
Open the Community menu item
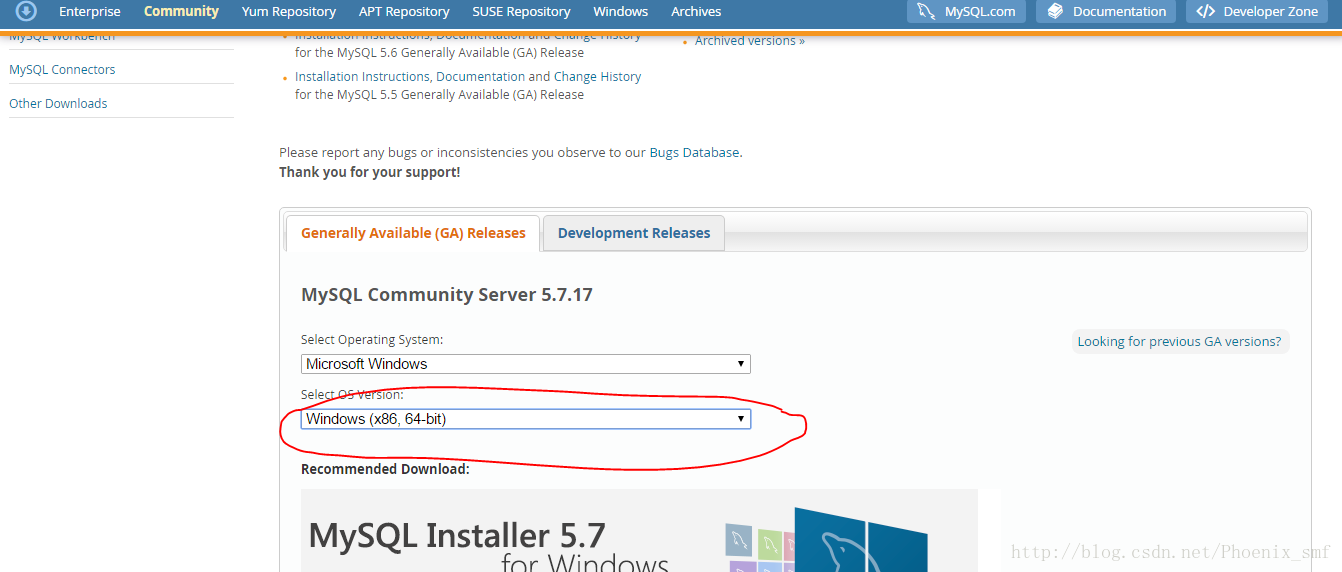pos(181,12)
